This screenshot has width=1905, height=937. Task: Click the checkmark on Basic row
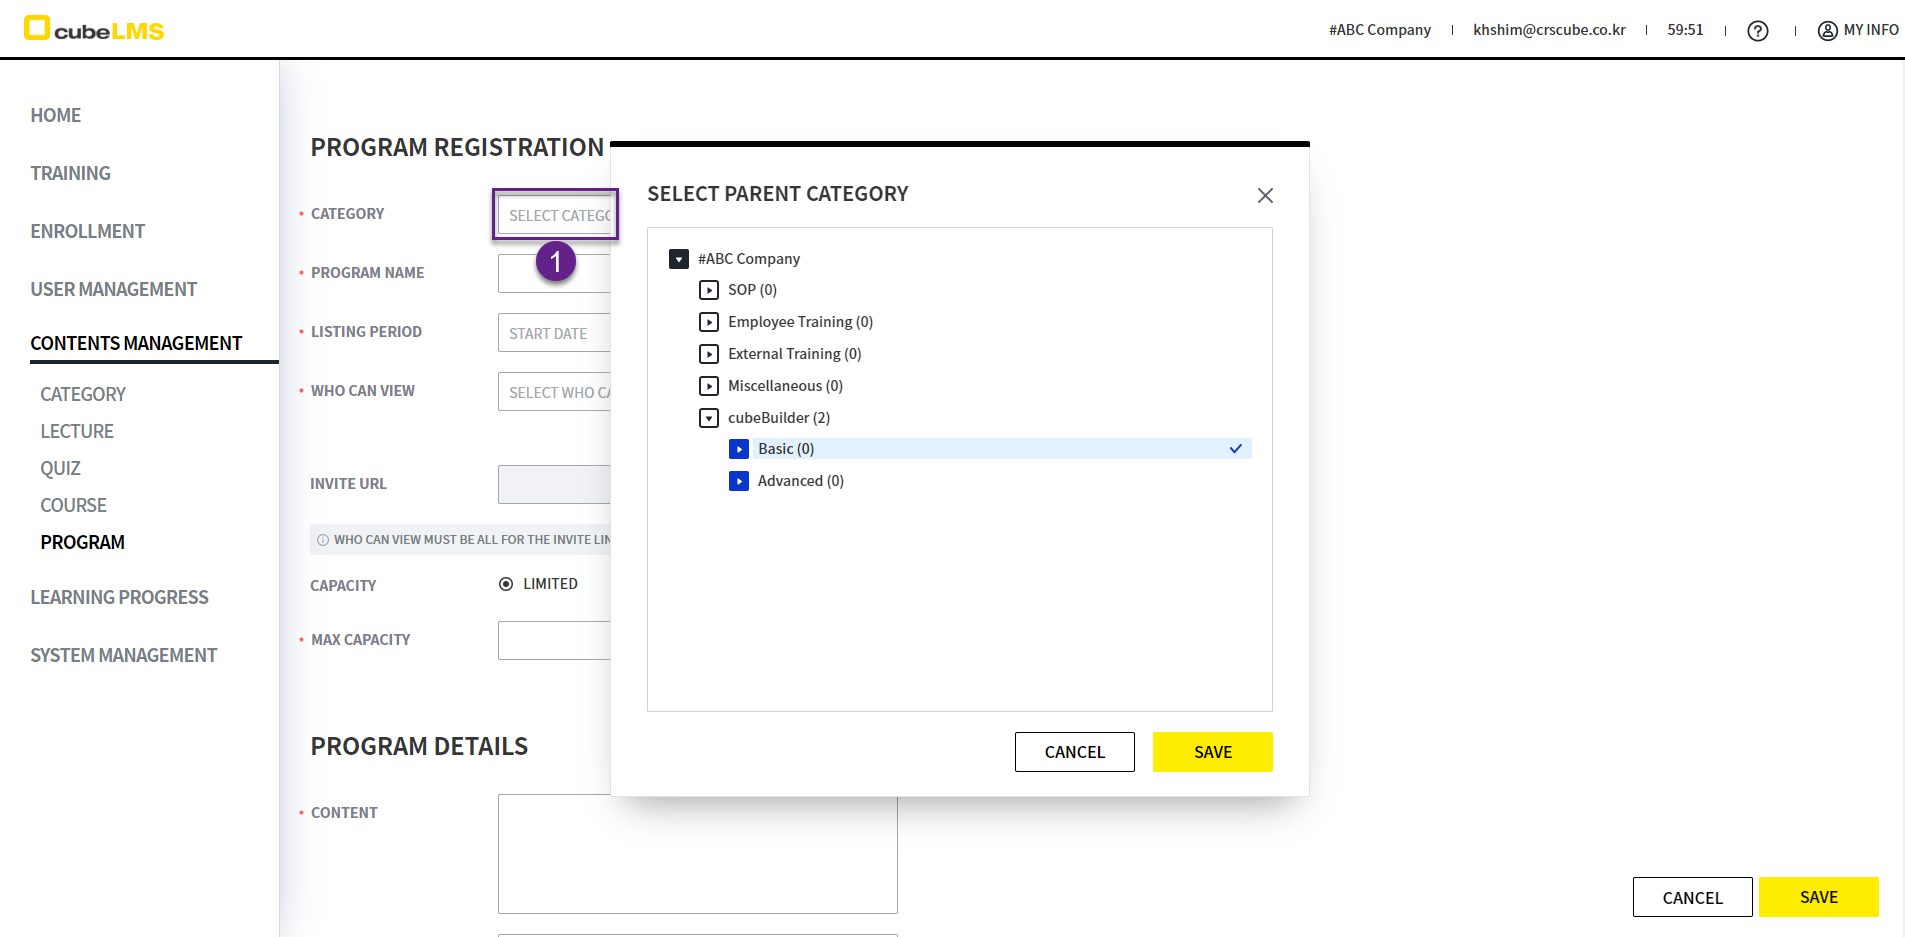click(1235, 449)
